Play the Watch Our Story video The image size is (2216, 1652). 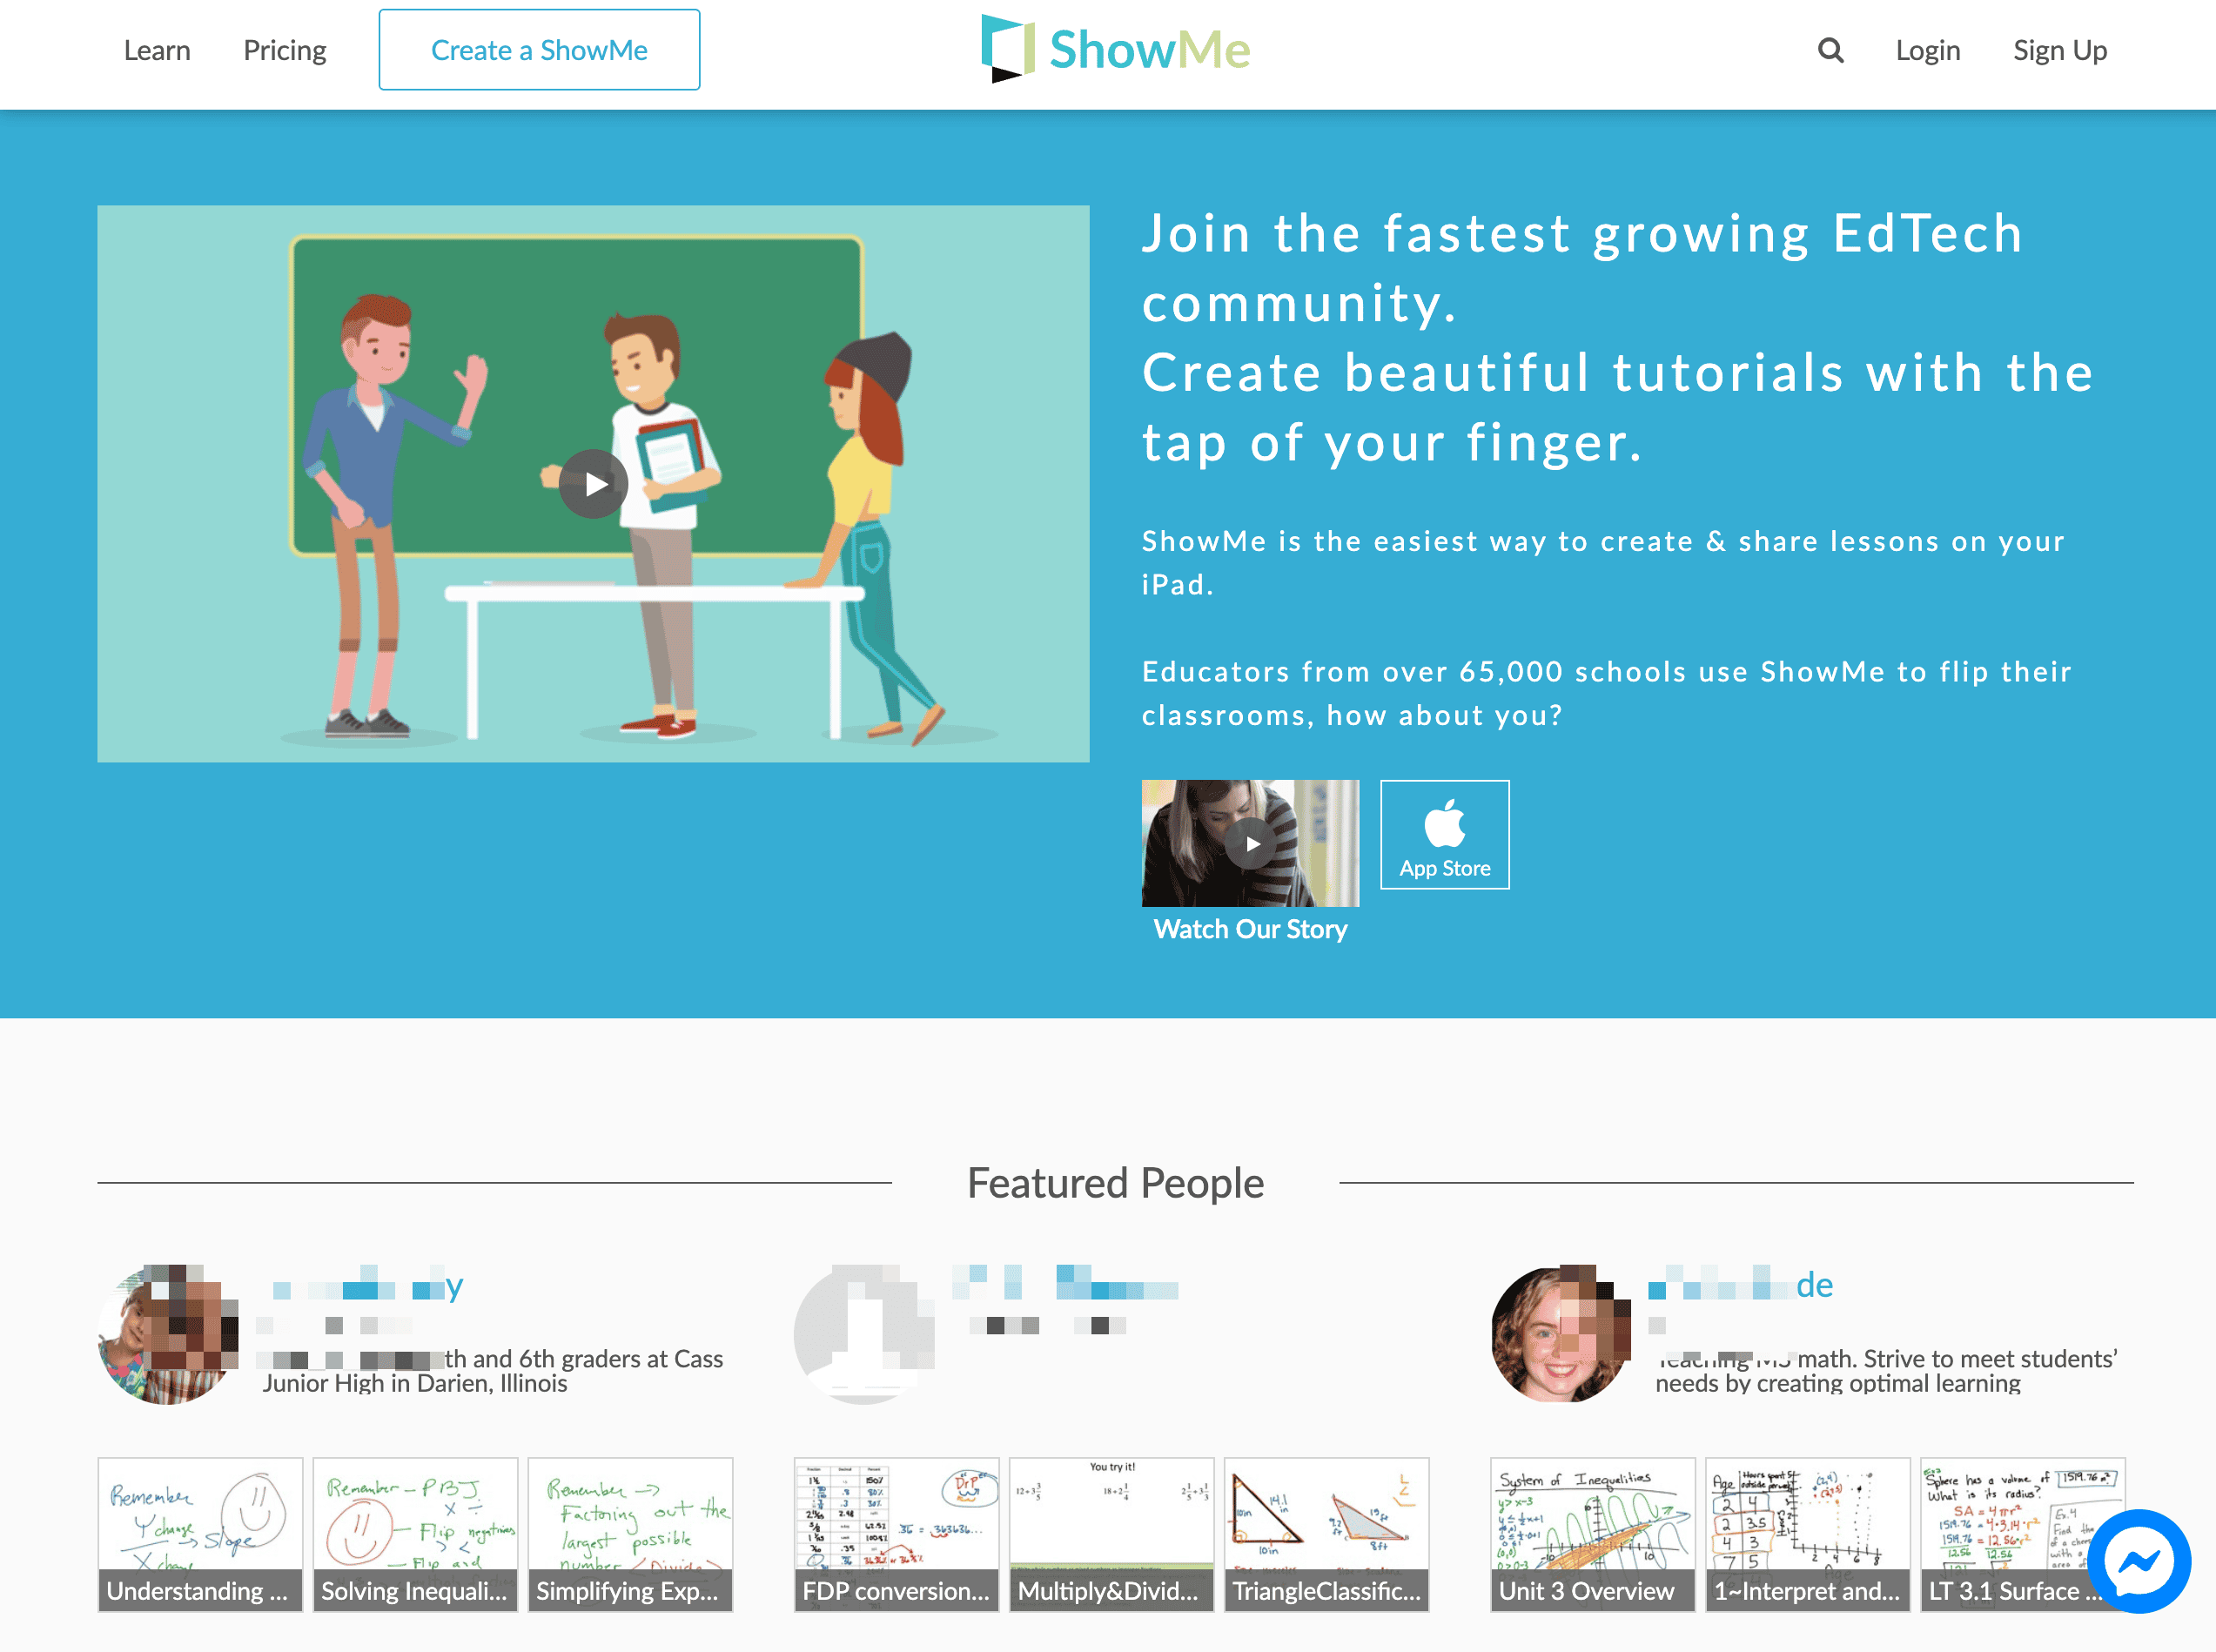click(x=1250, y=843)
